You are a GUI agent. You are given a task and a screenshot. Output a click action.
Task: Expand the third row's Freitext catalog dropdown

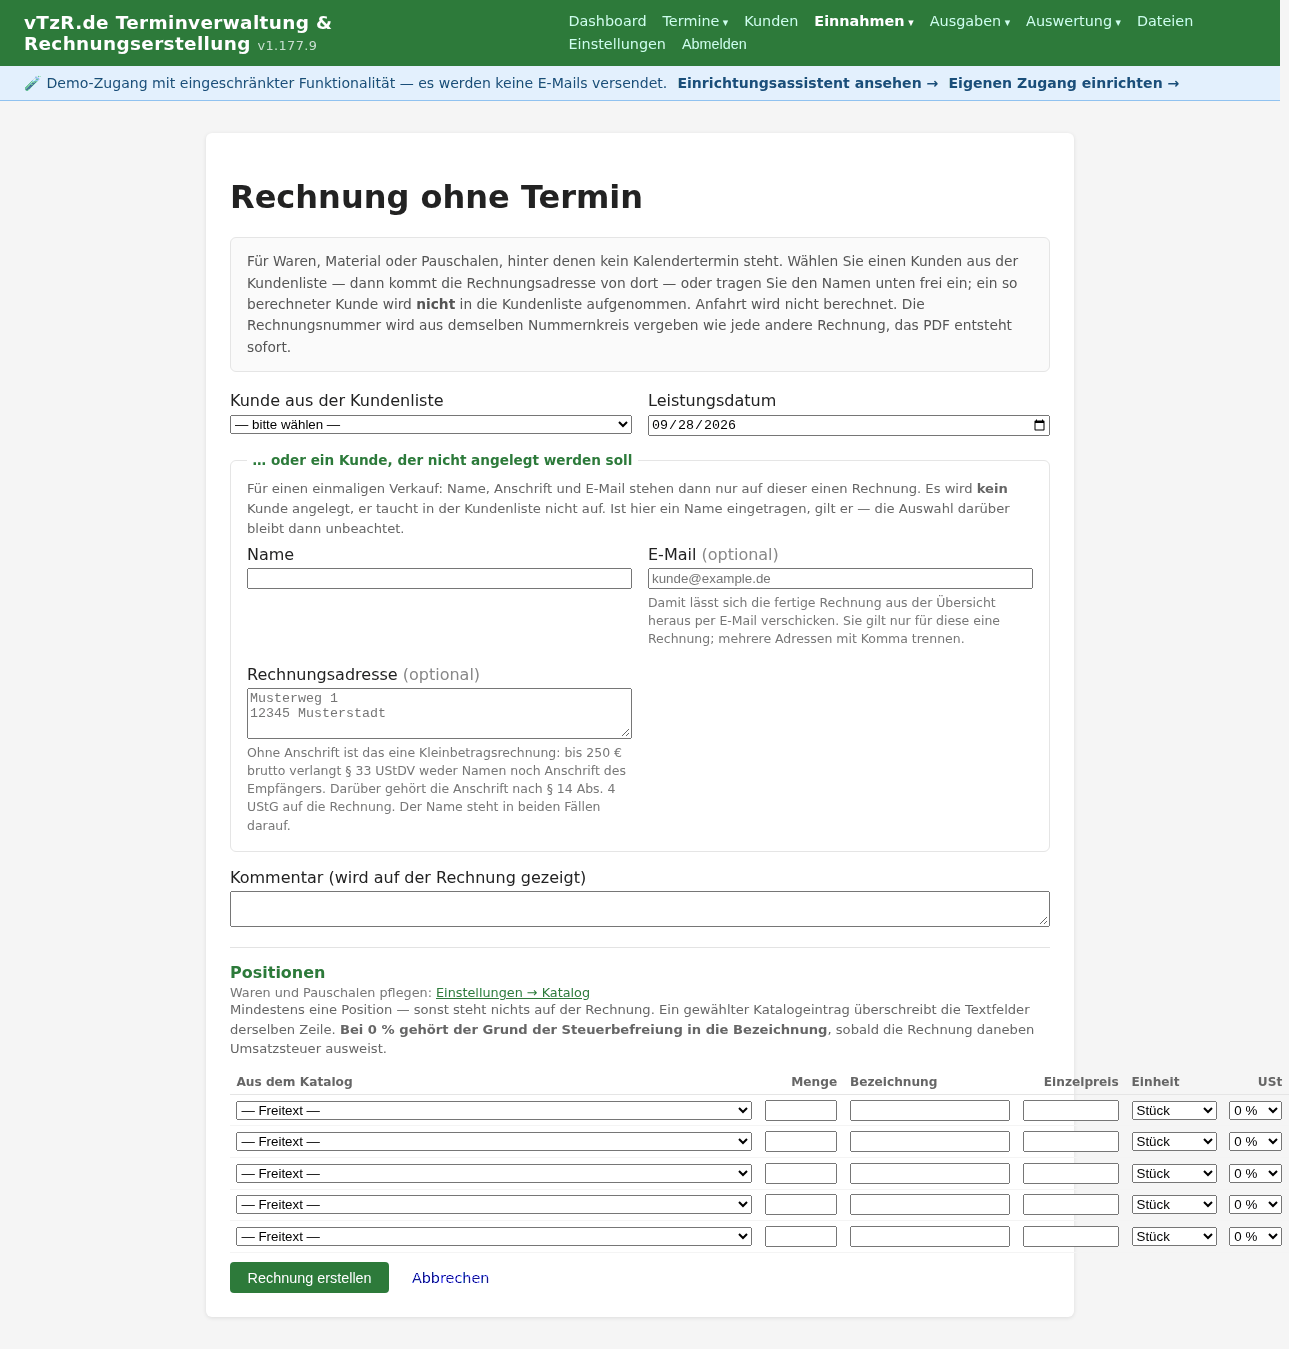pyautogui.click(x=494, y=1174)
